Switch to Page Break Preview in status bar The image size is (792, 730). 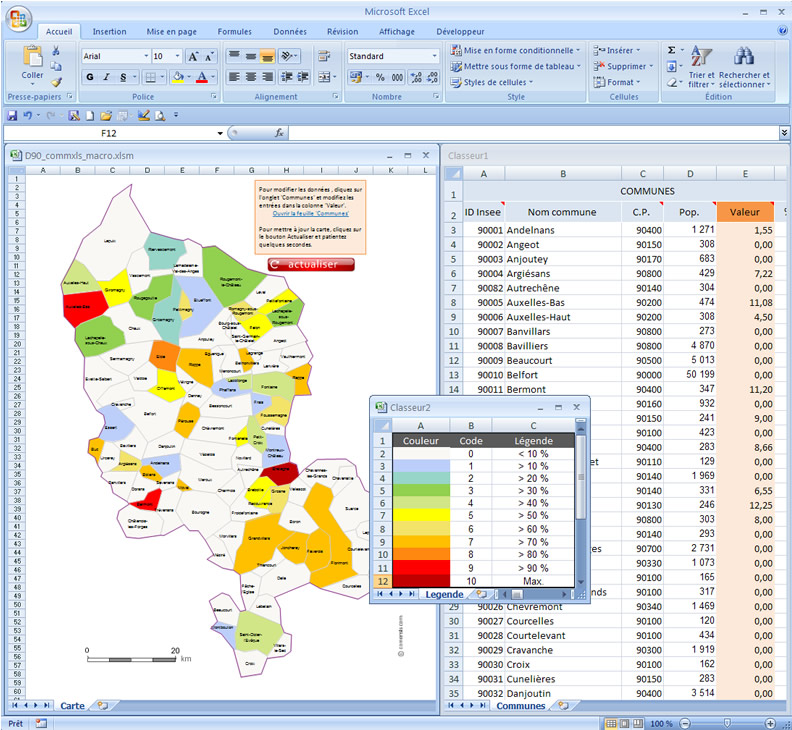638,723
